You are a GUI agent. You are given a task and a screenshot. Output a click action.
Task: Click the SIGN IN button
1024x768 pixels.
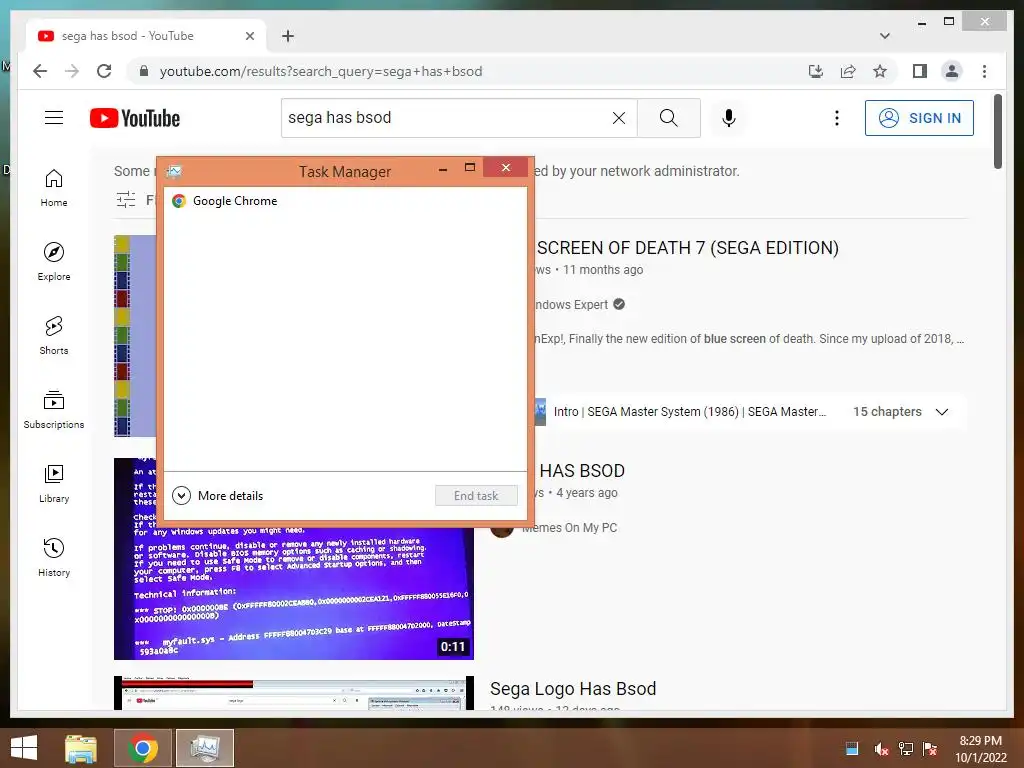(919, 118)
